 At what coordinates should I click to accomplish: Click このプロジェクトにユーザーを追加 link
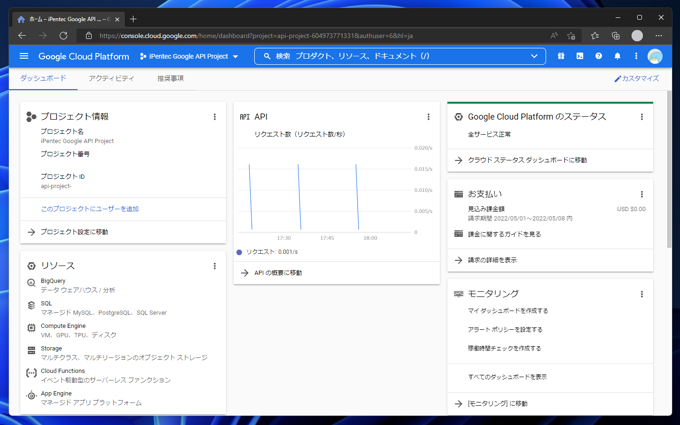click(x=90, y=209)
